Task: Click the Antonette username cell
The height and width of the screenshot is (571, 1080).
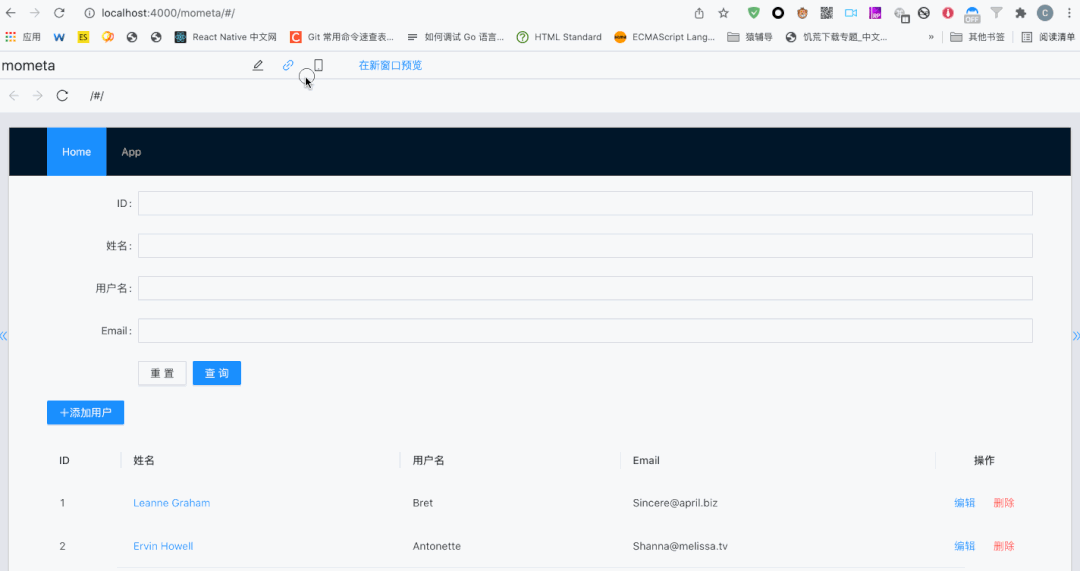Action: pyautogui.click(x=437, y=546)
